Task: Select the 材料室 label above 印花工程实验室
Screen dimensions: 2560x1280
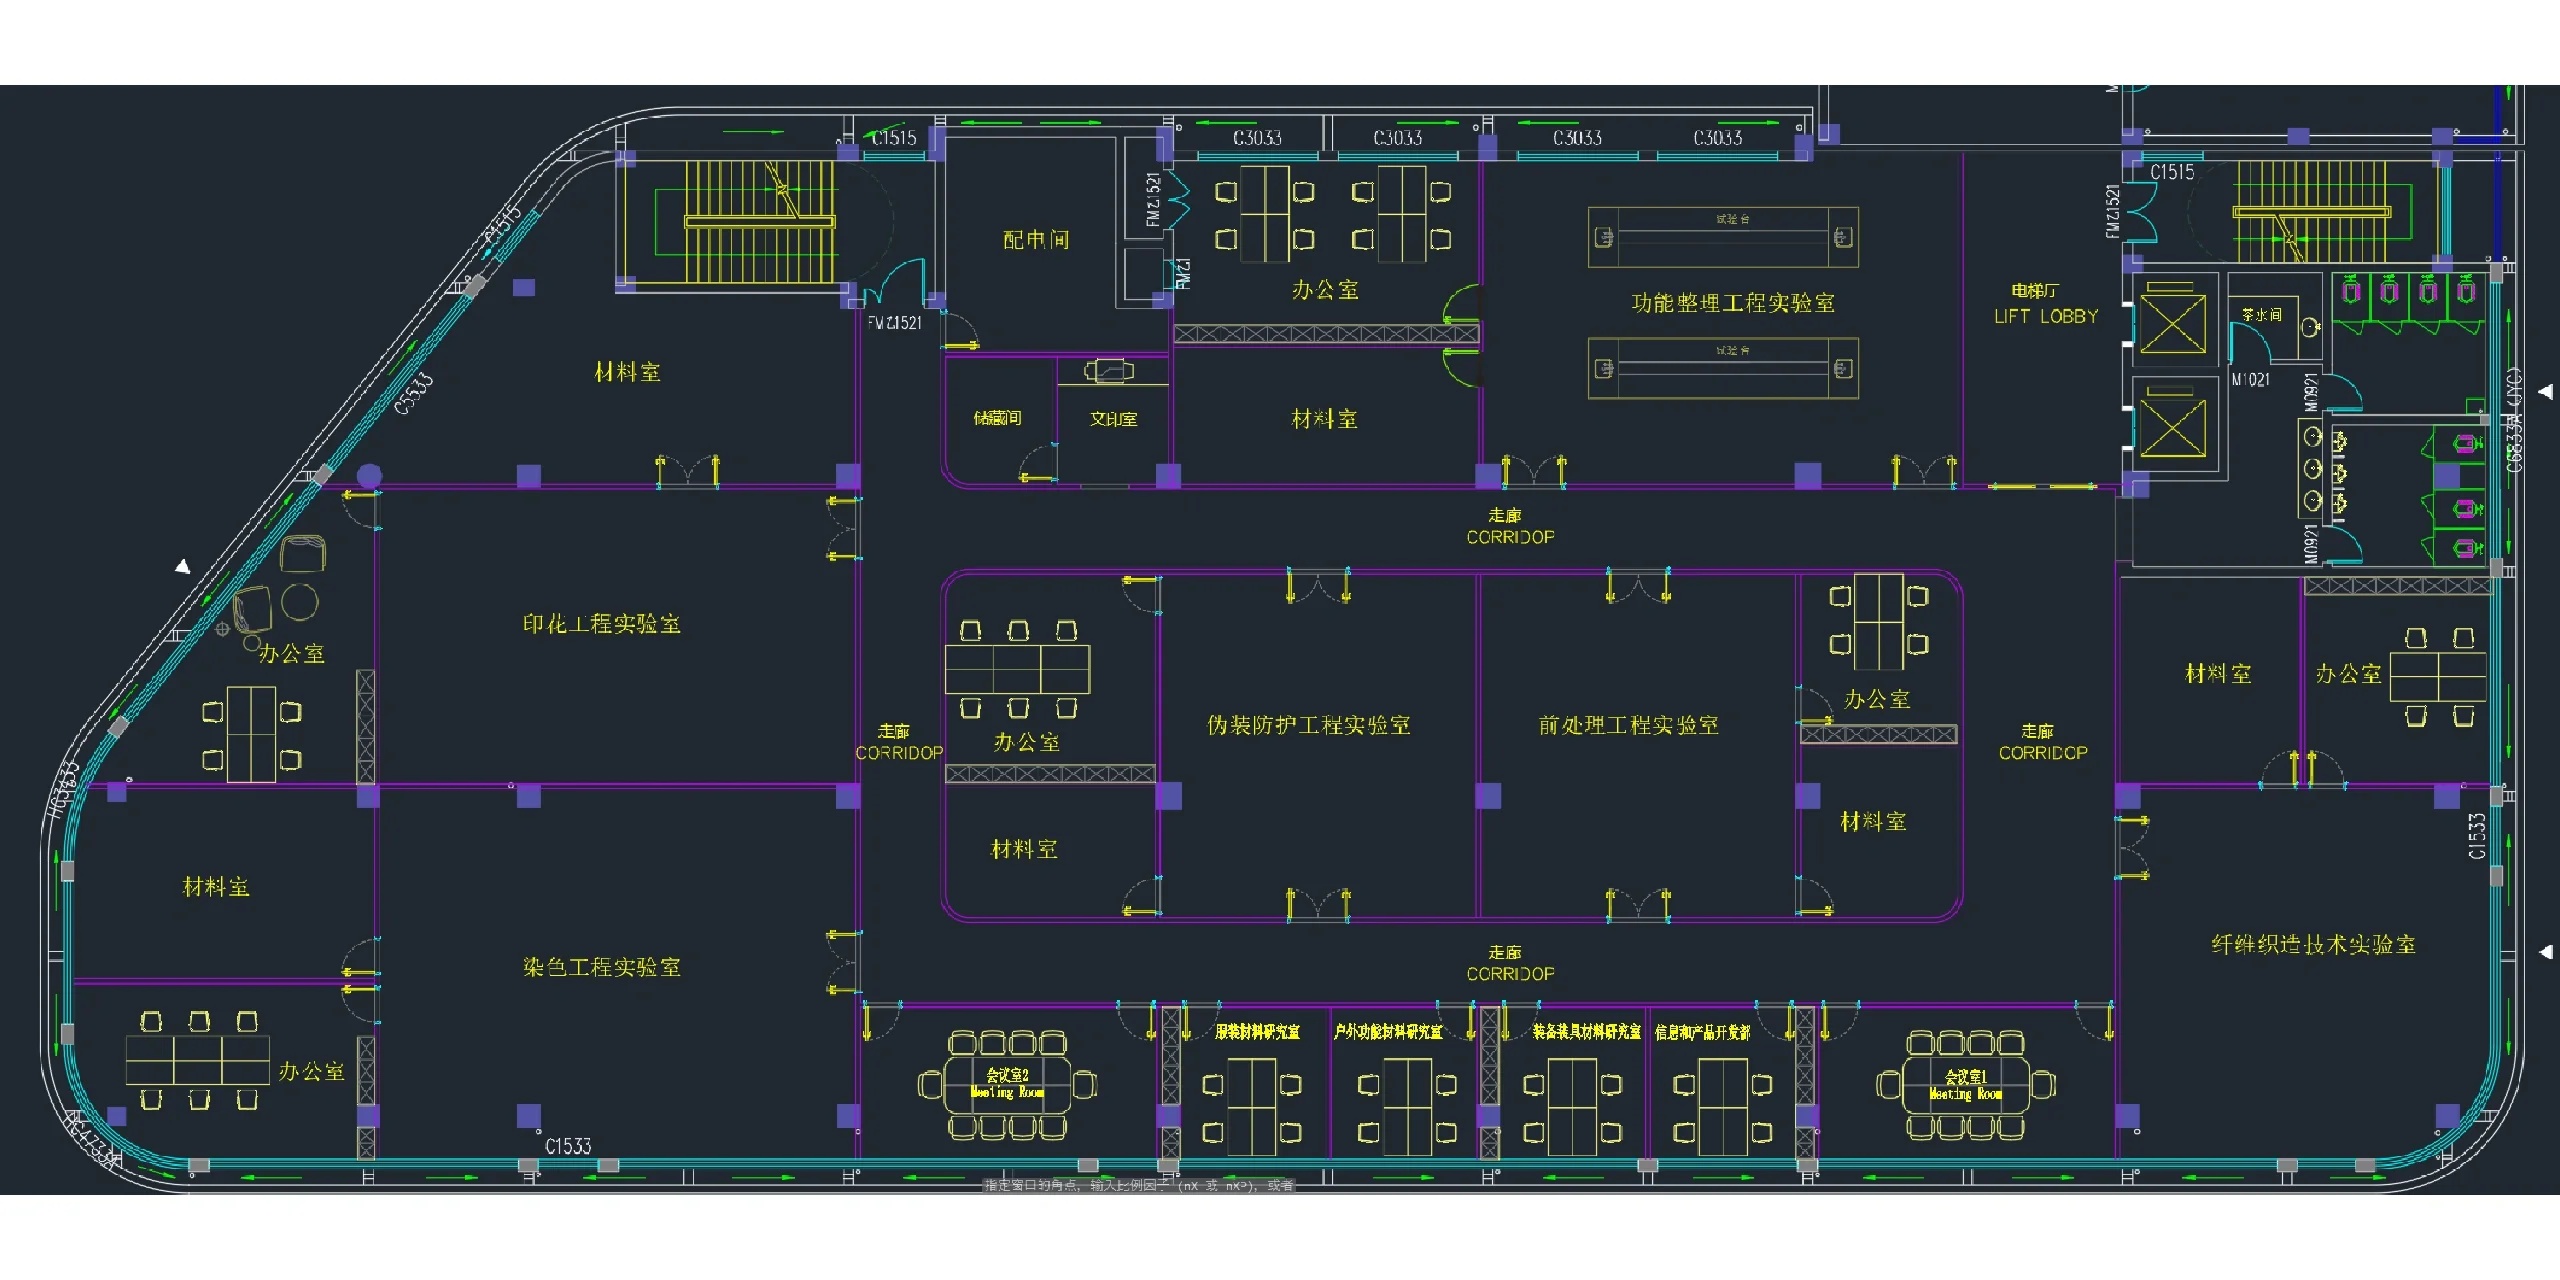Action: pyautogui.click(x=627, y=372)
